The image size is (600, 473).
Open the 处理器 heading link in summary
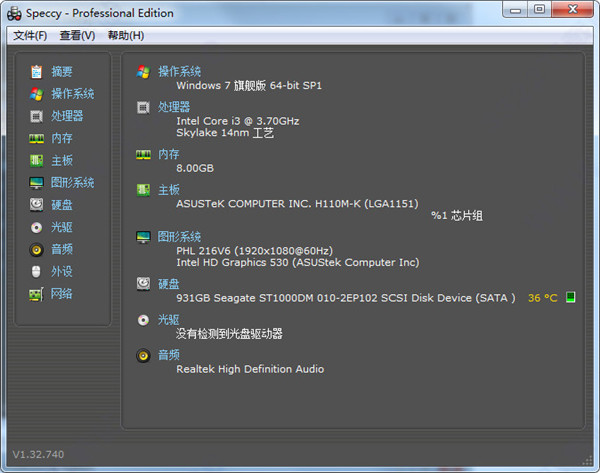(x=174, y=107)
